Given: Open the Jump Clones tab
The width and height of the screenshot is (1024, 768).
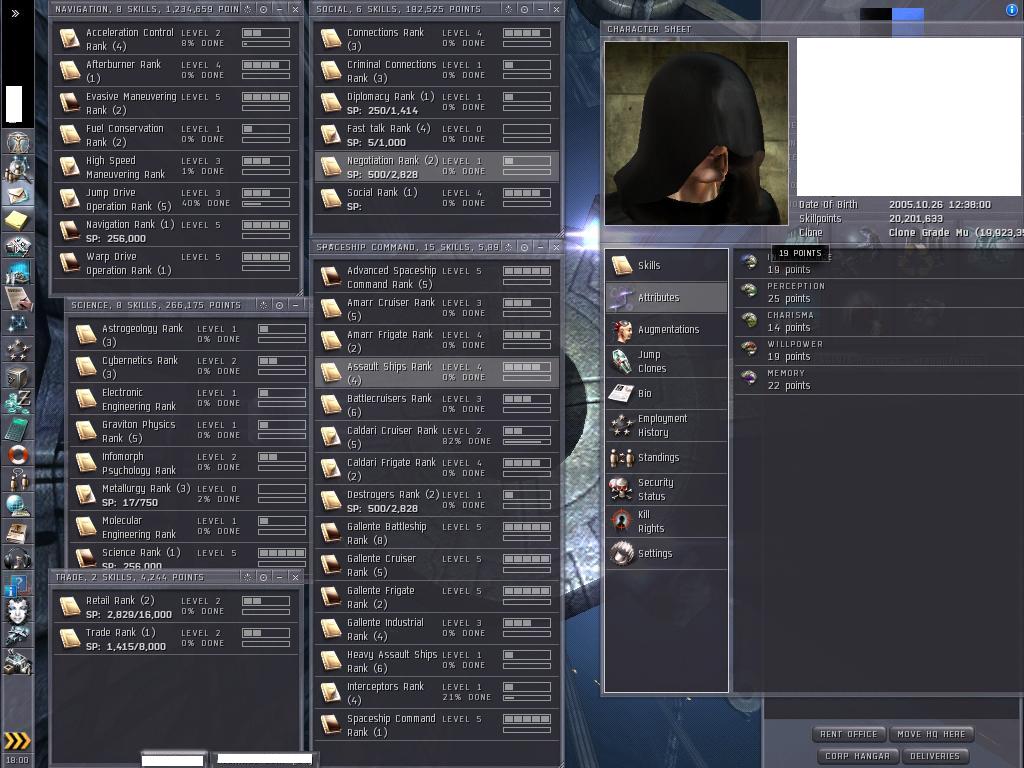Looking at the screenshot, I should tap(666, 361).
